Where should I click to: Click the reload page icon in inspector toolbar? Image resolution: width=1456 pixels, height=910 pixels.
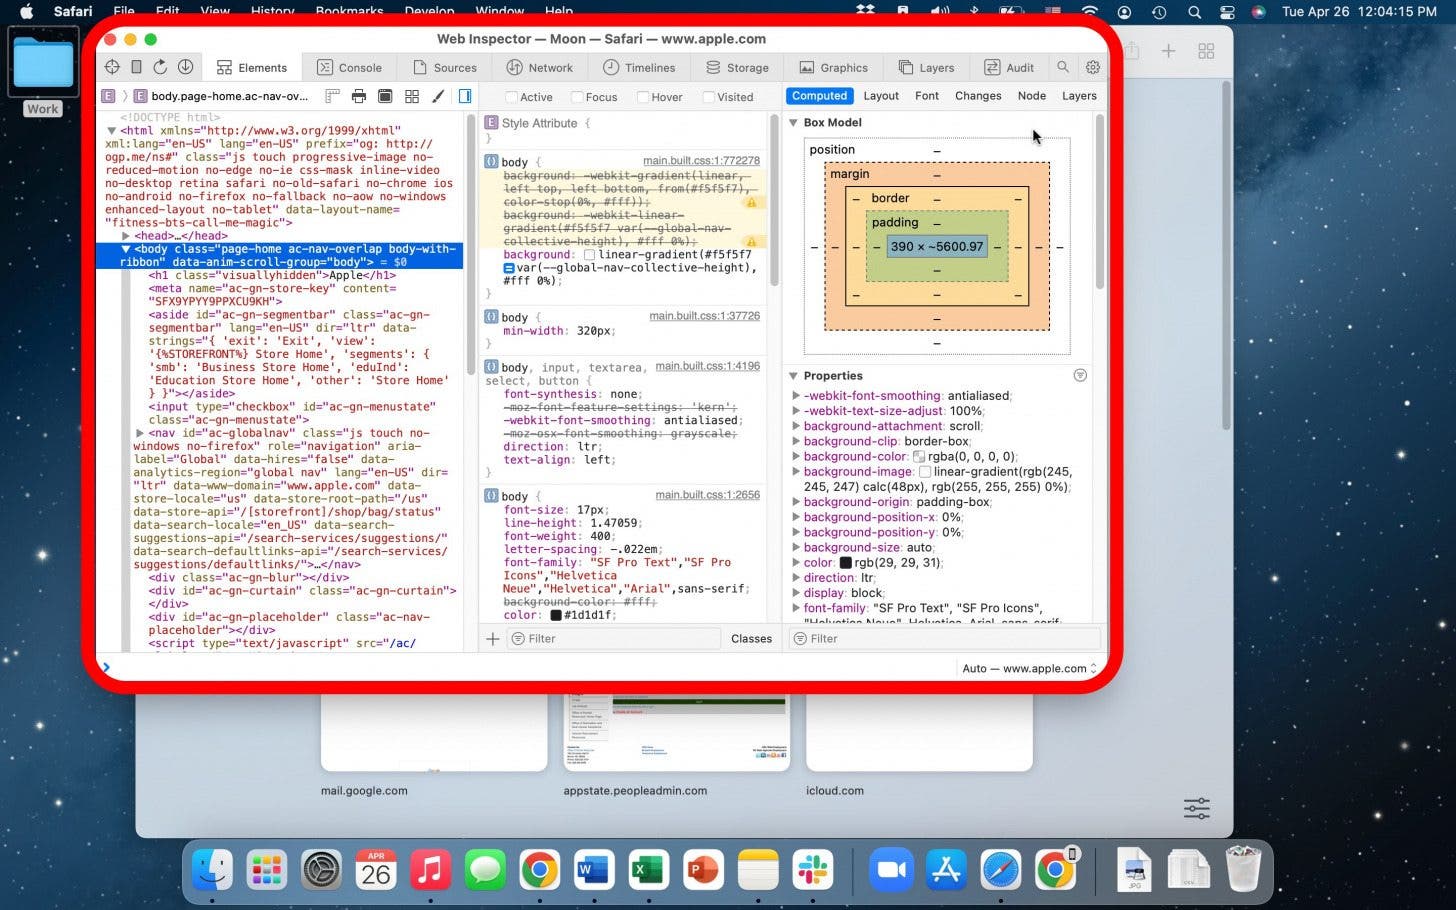[x=160, y=67]
